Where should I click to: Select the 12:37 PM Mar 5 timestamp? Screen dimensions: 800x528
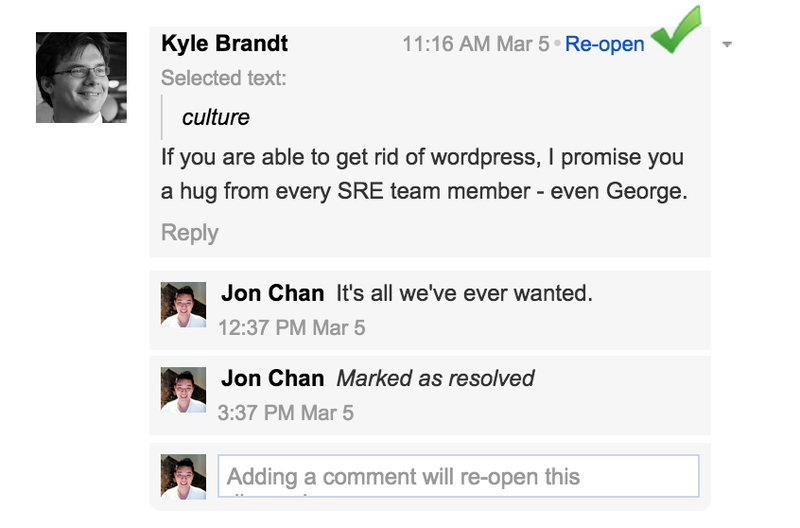pos(292,328)
